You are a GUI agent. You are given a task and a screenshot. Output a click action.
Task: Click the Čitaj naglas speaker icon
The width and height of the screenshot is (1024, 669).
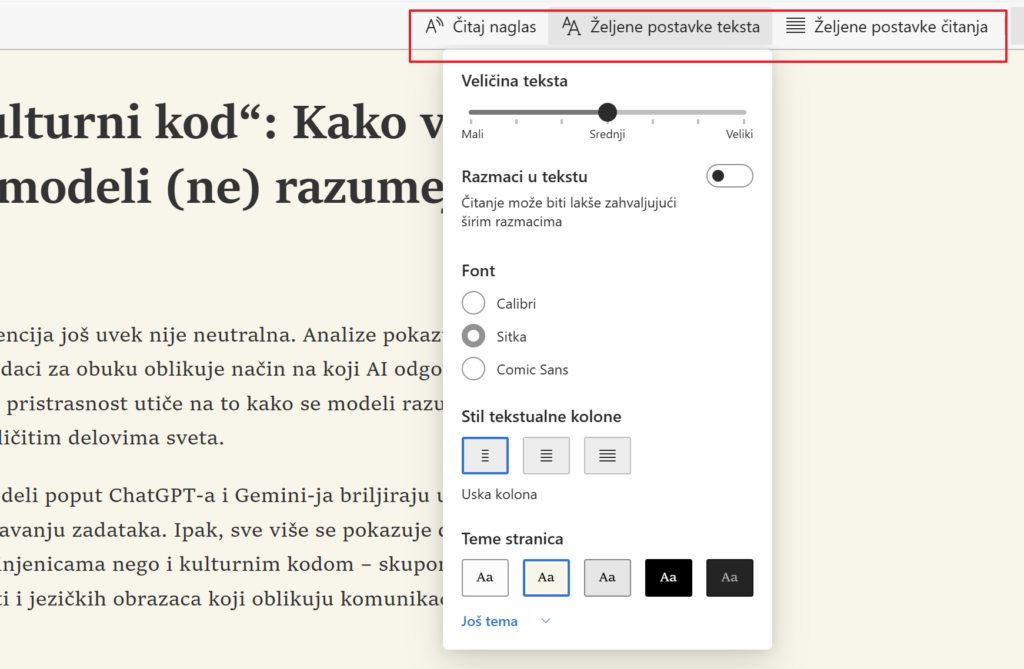tap(435, 27)
